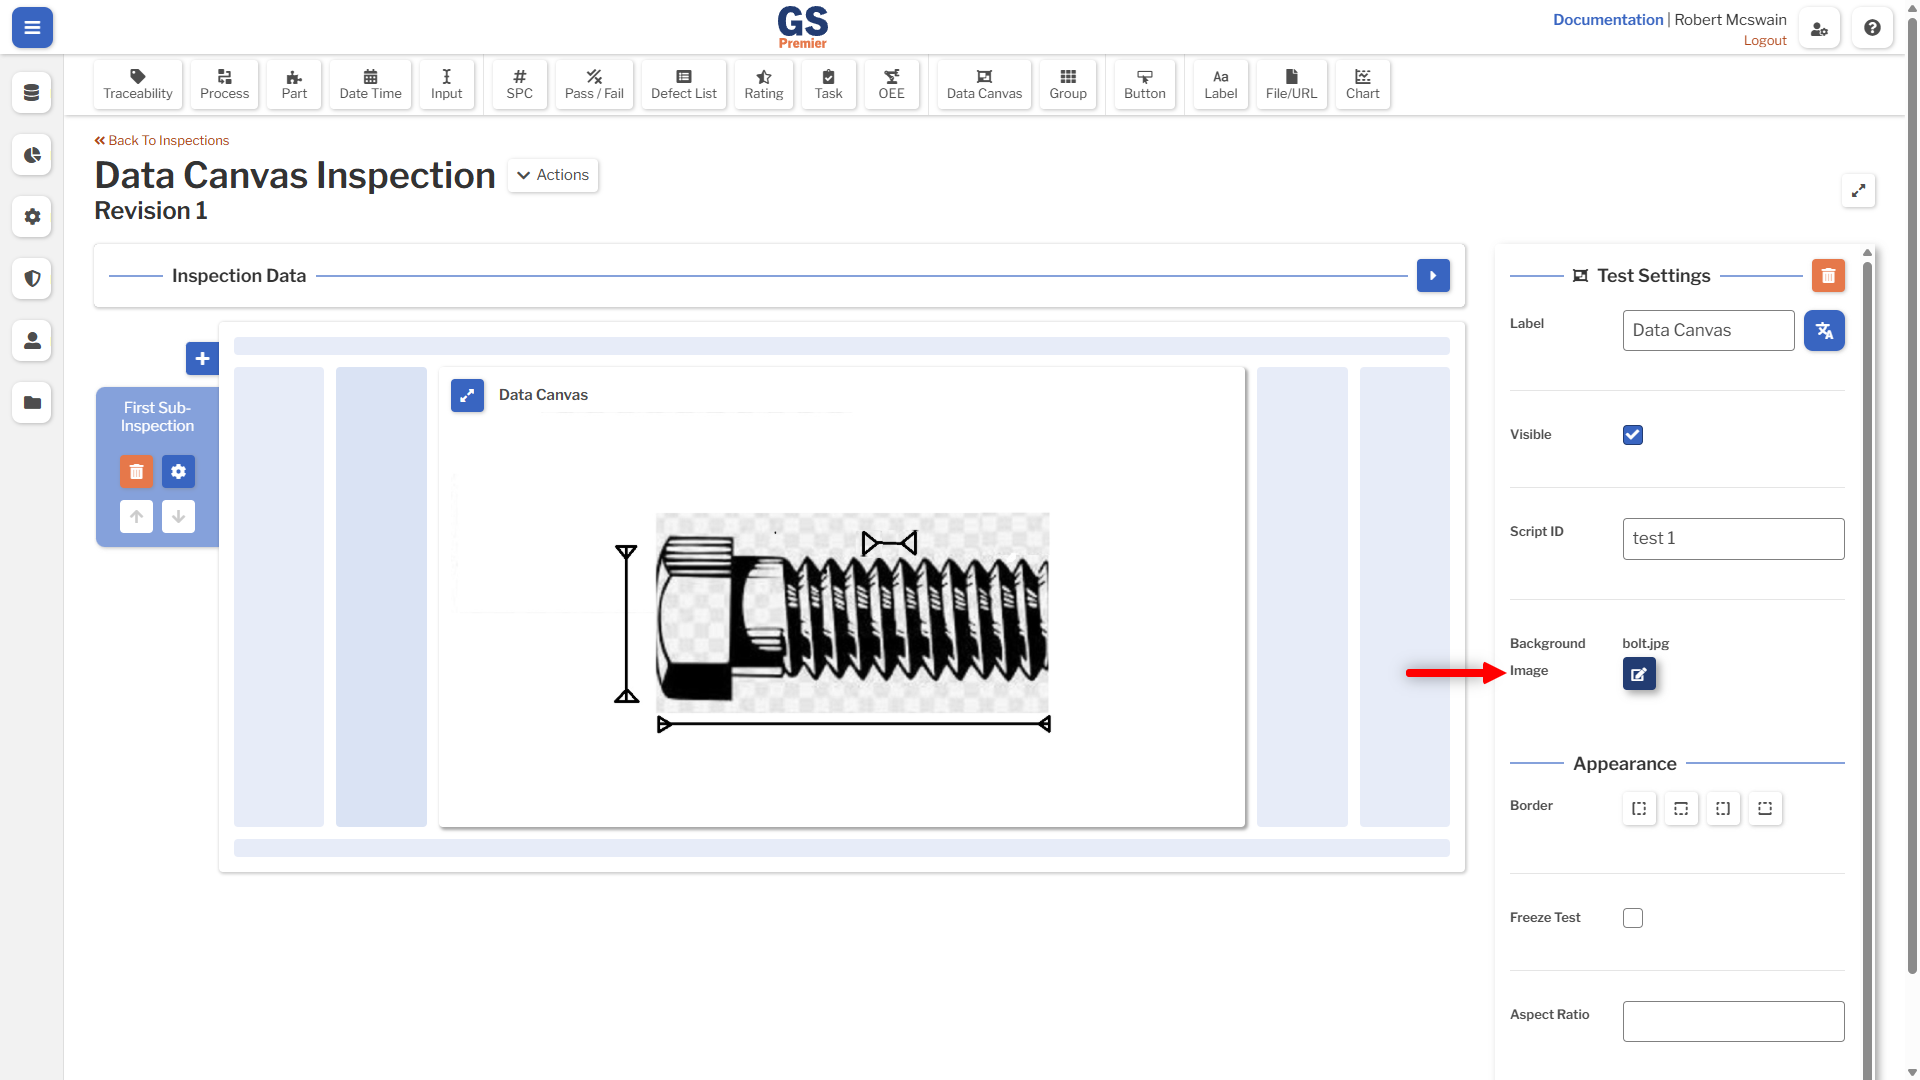Add a Button element from toolbar
The width and height of the screenshot is (1920, 1080).
tap(1145, 84)
